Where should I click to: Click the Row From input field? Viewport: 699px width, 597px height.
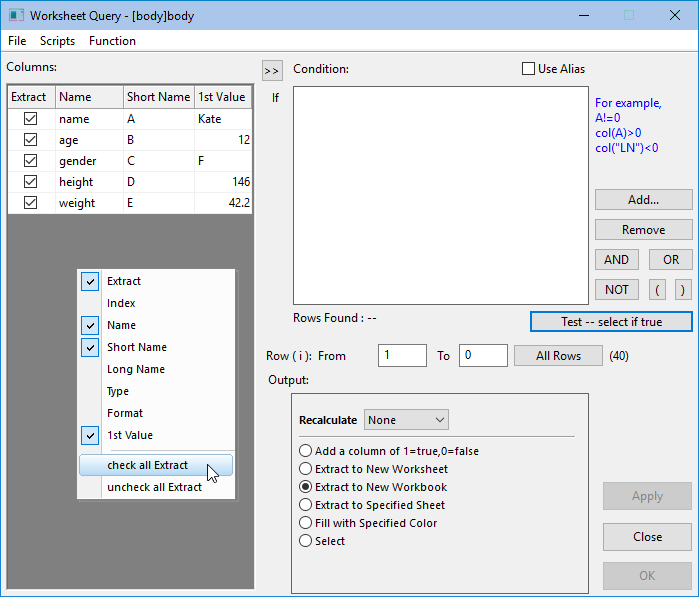(x=403, y=355)
